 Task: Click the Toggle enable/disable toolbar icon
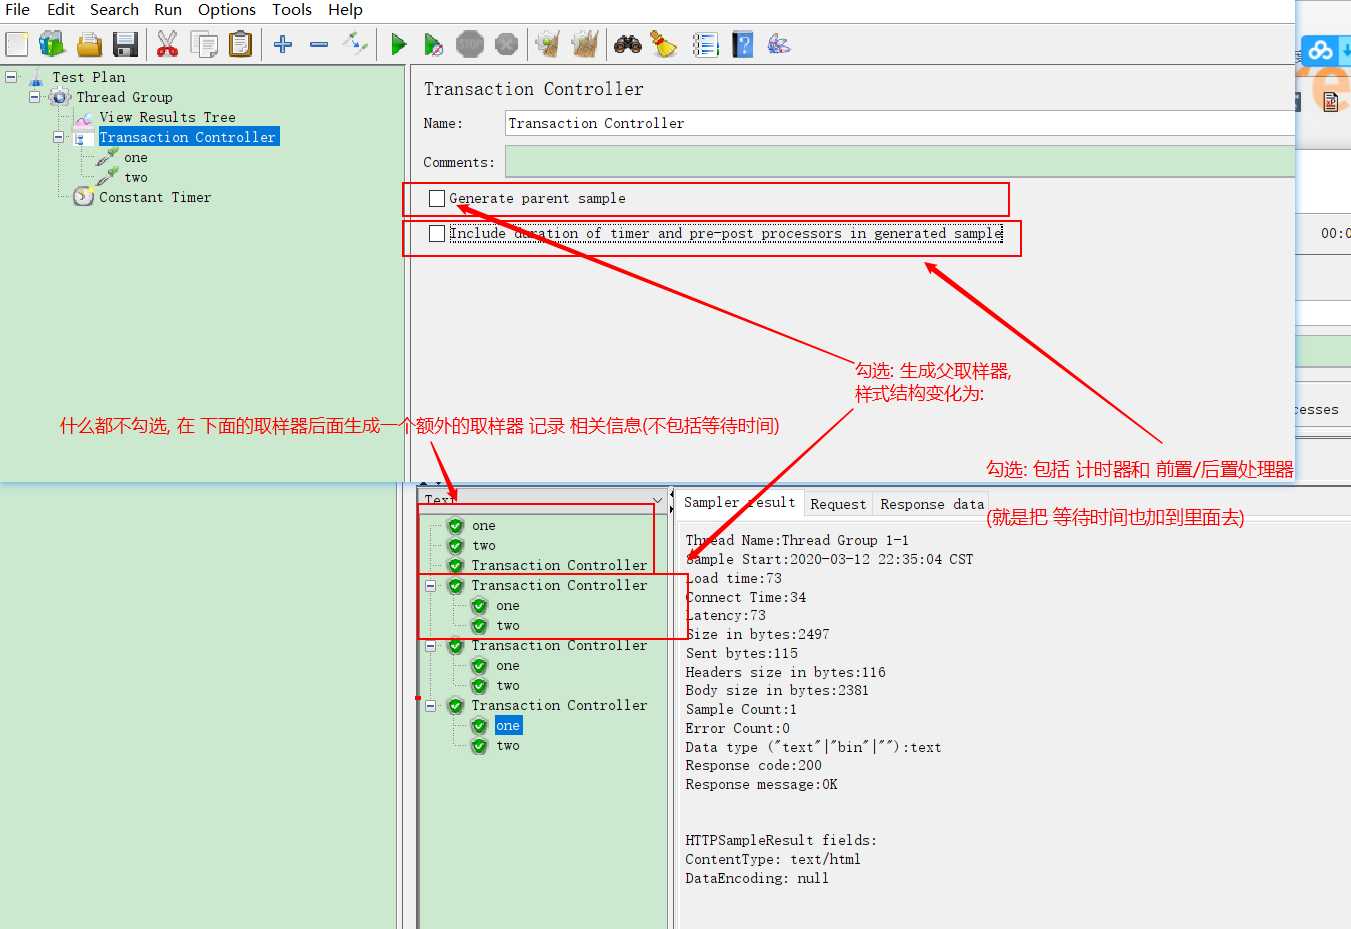click(x=355, y=44)
